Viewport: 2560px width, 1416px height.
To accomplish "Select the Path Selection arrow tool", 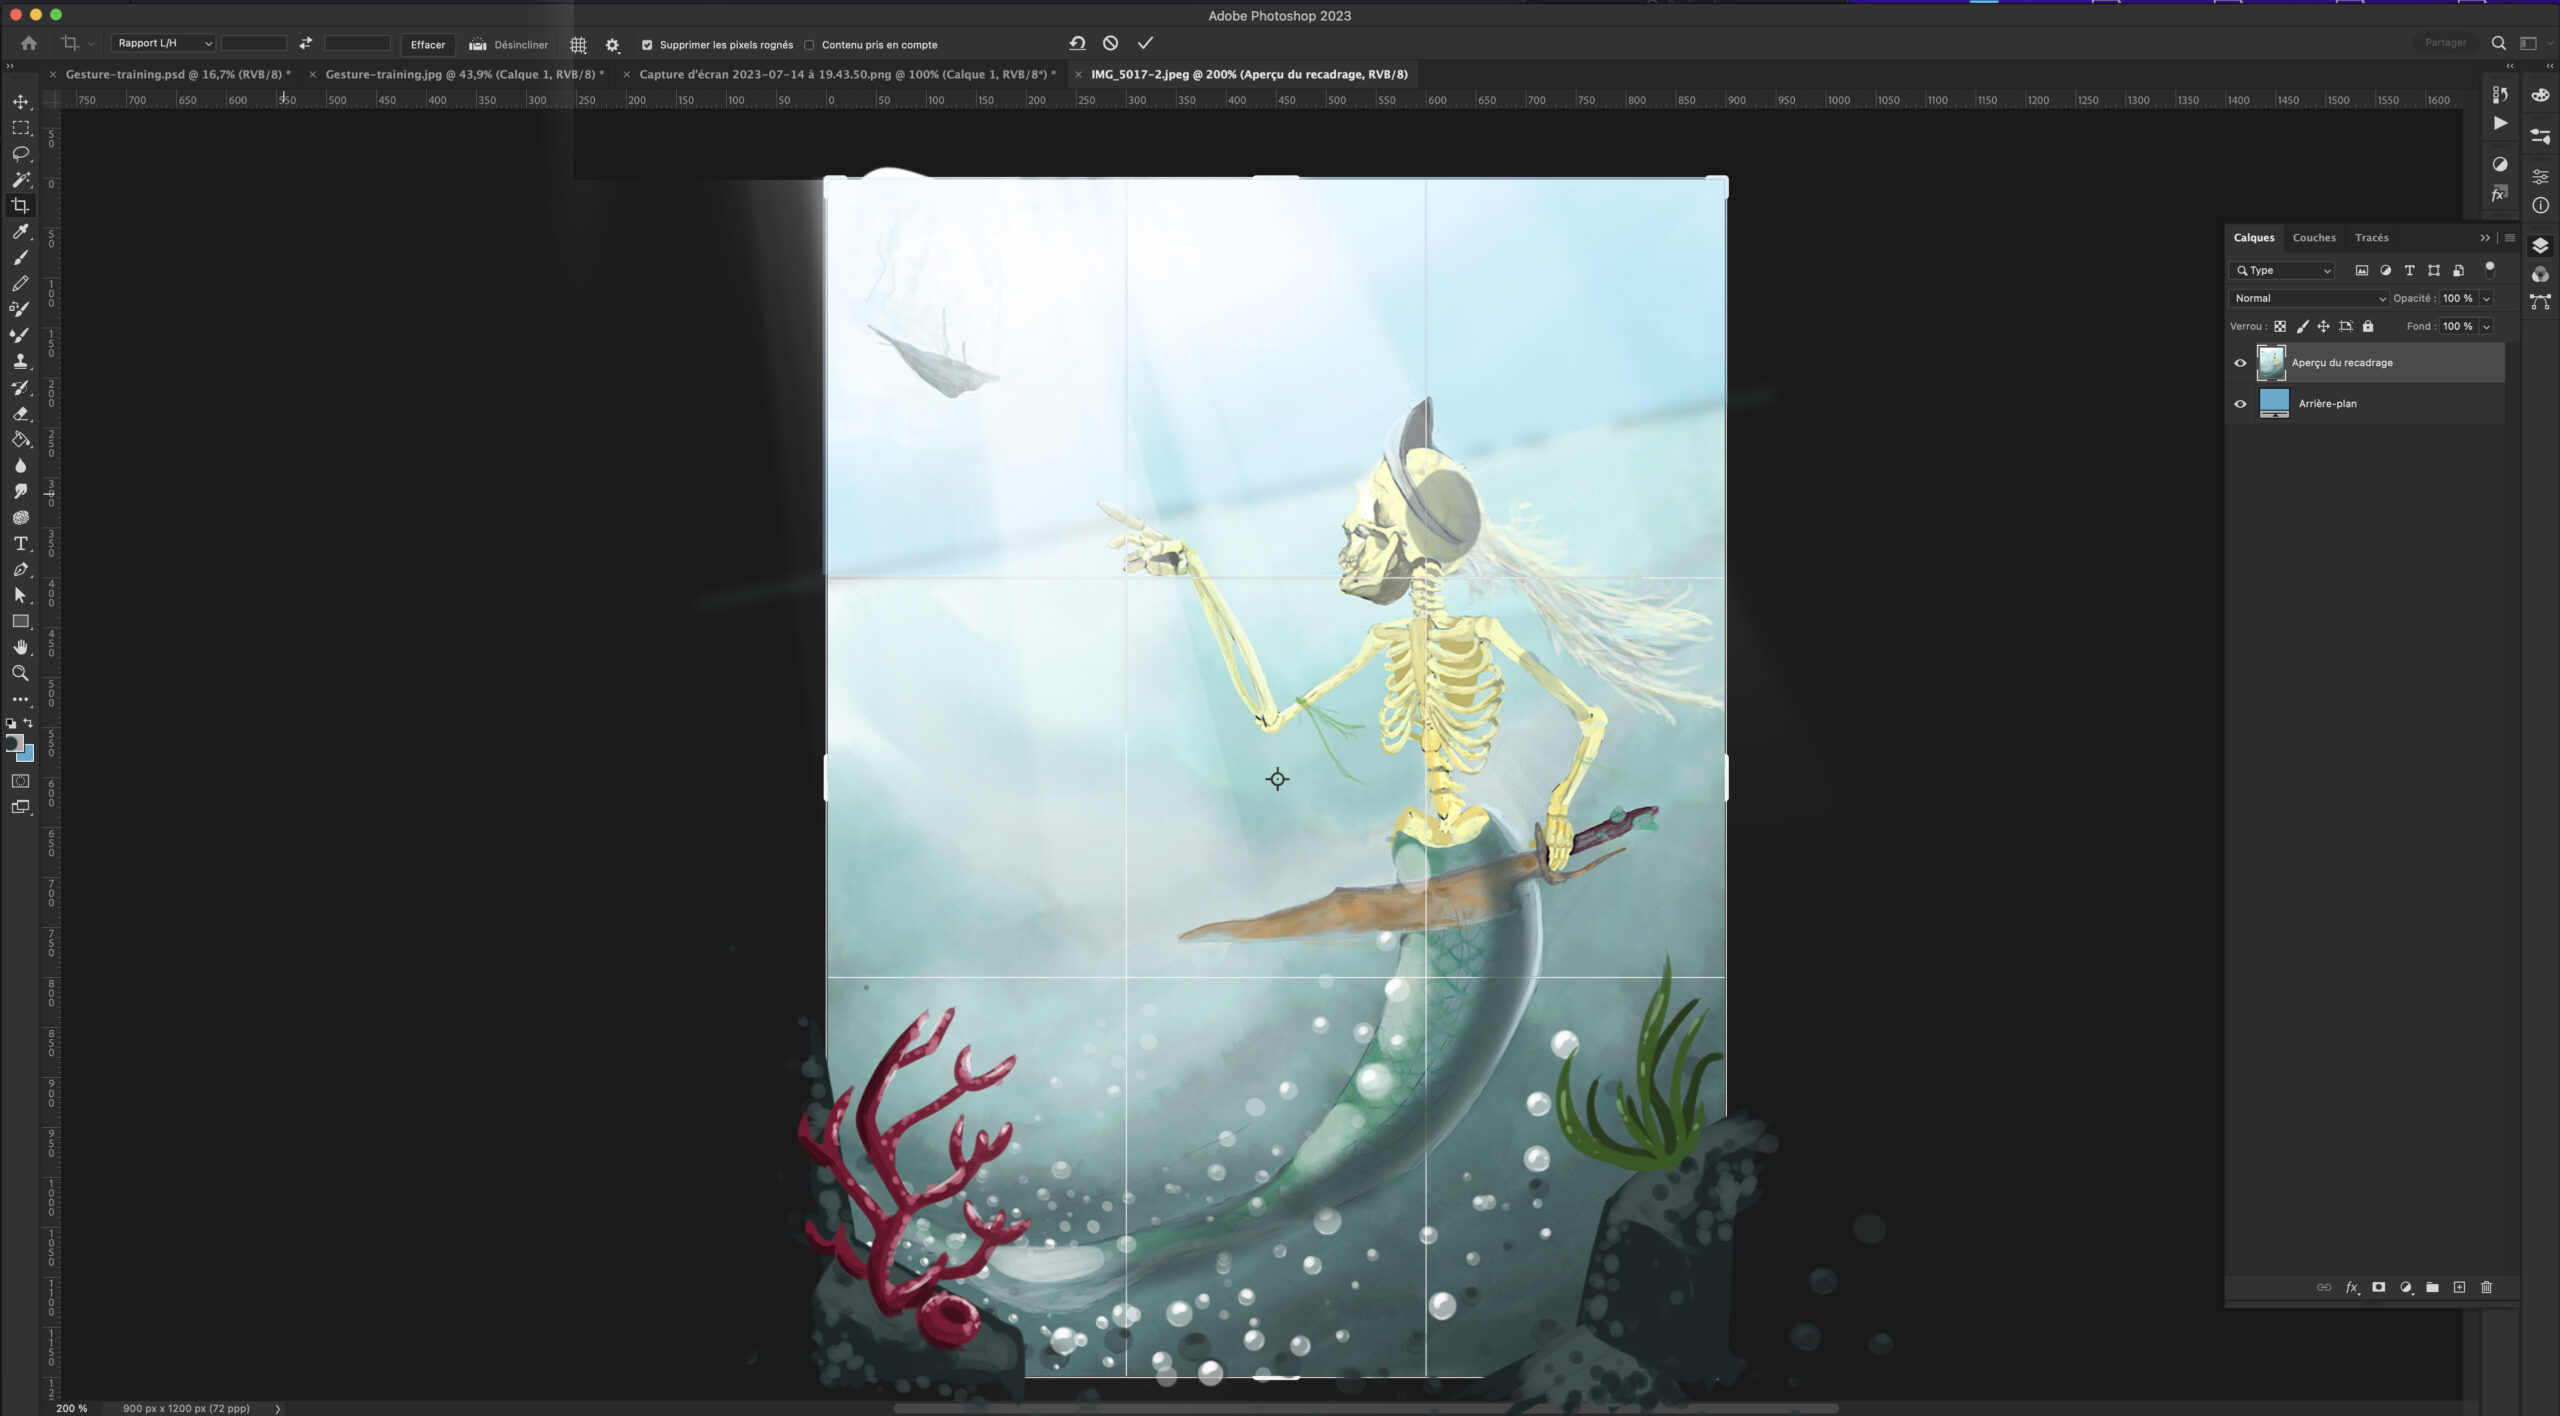I will [x=20, y=596].
